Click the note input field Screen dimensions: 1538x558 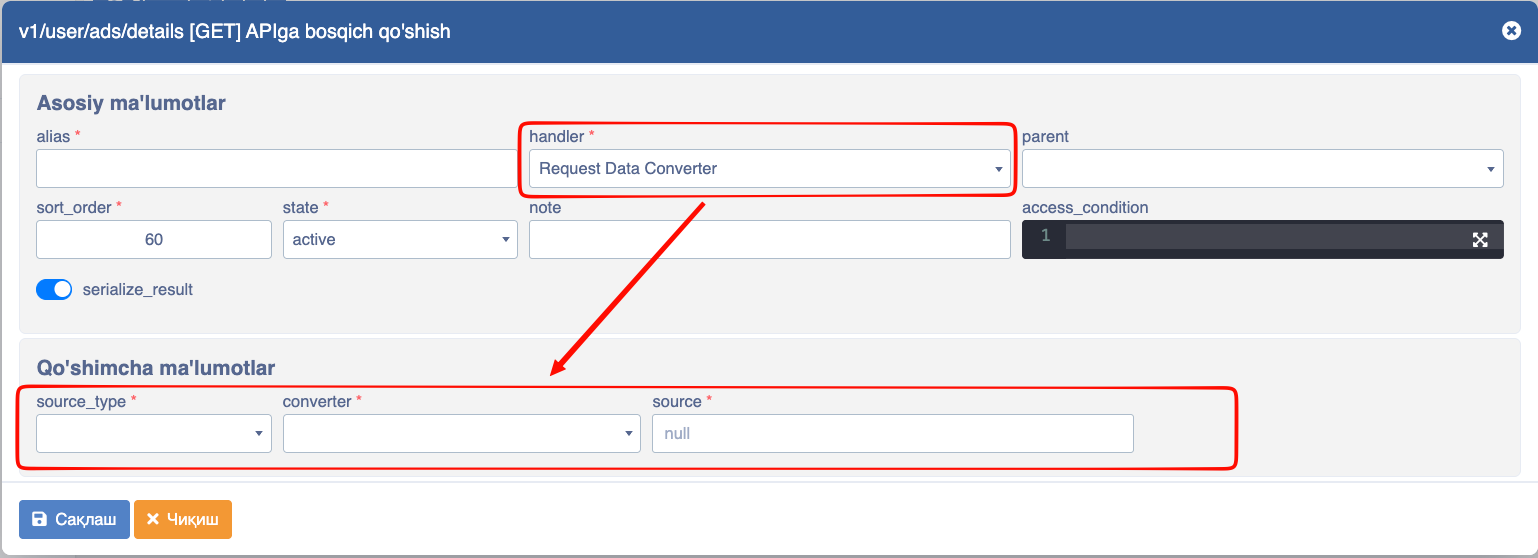click(x=770, y=240)
